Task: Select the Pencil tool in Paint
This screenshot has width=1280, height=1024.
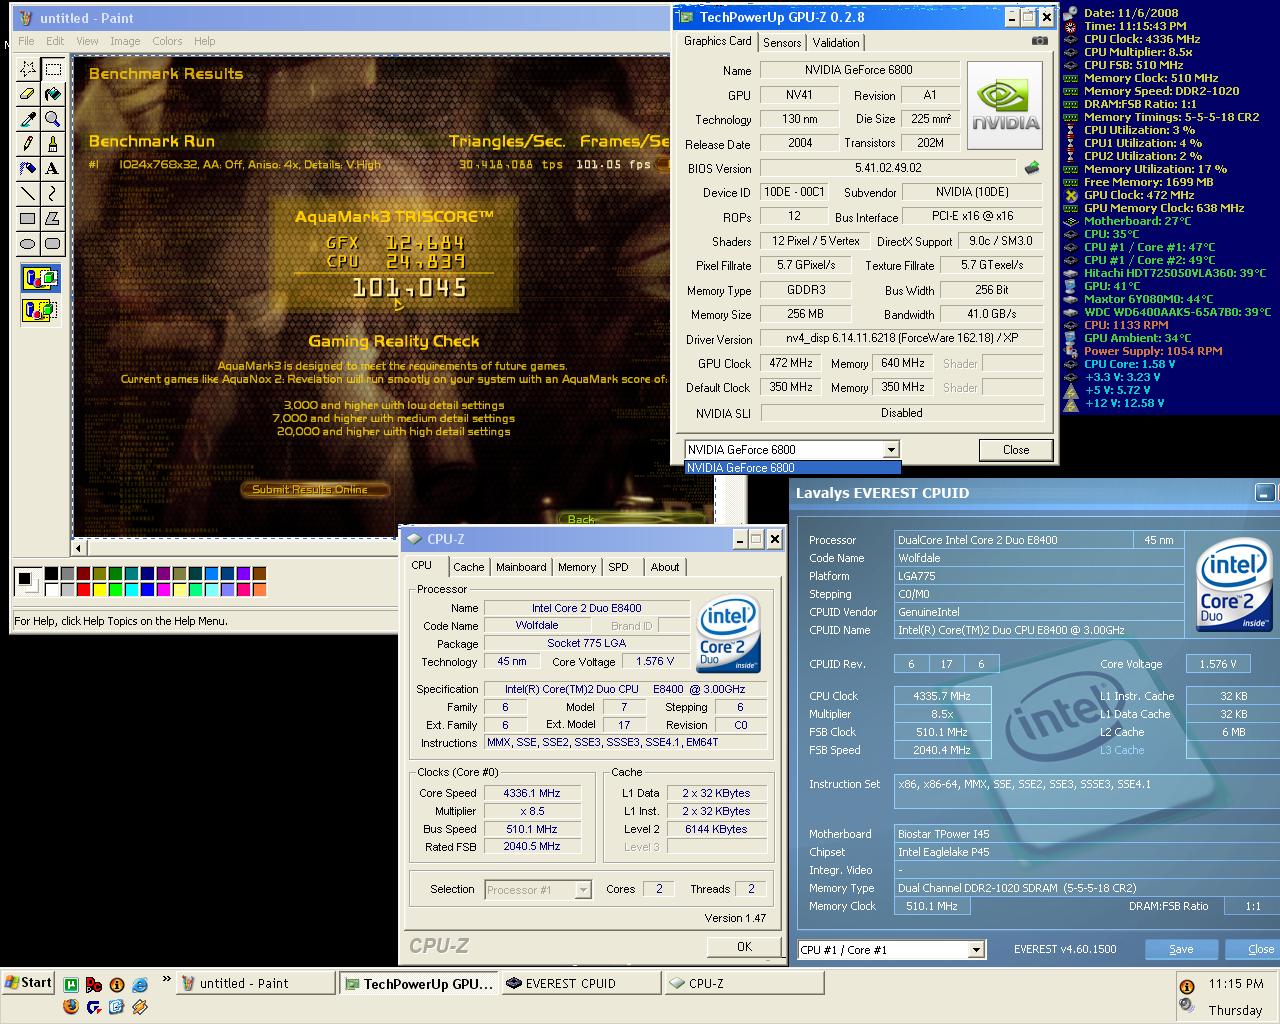Action: coord(28,144)
